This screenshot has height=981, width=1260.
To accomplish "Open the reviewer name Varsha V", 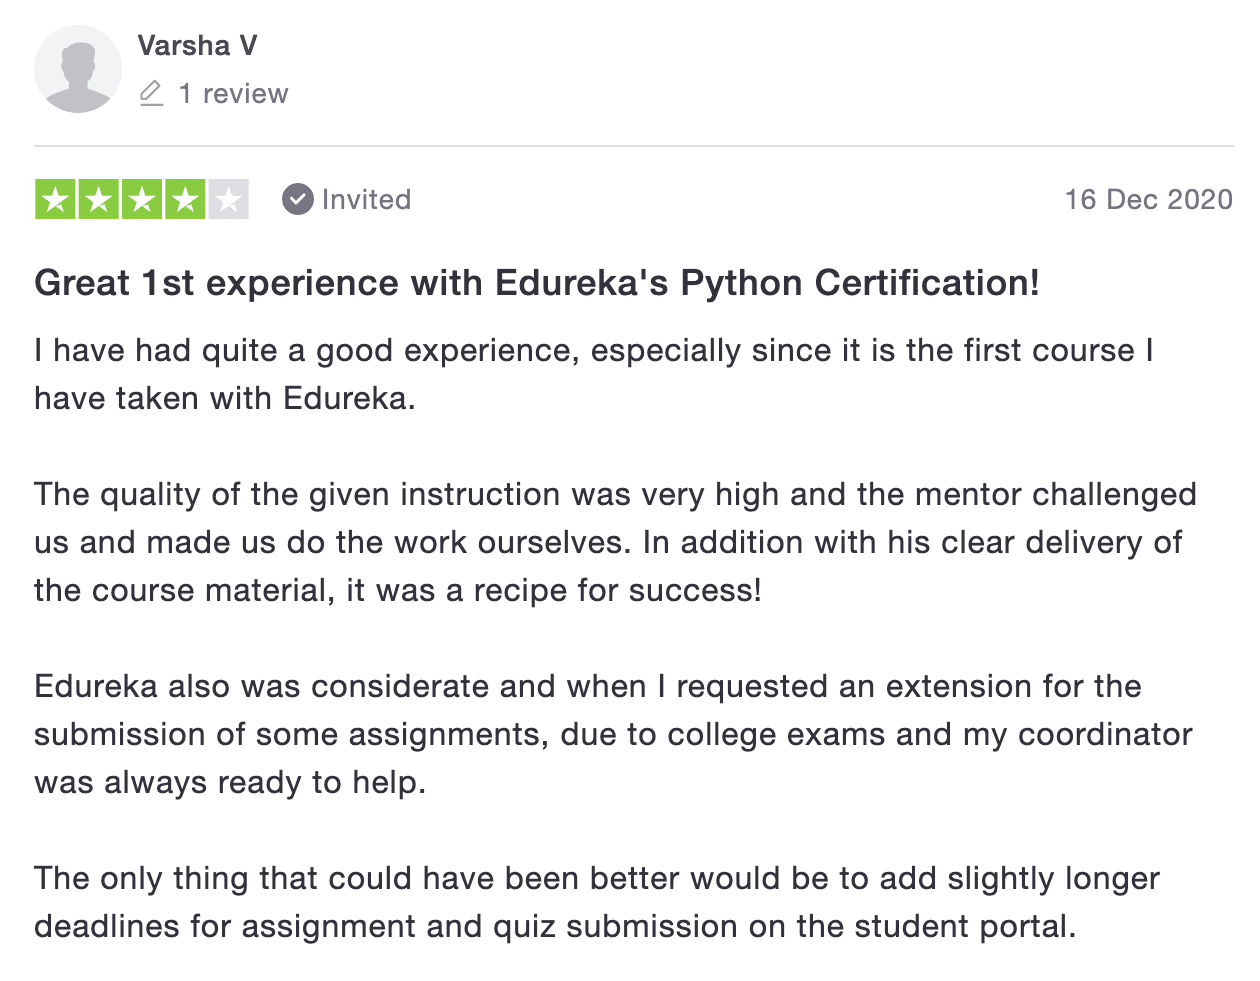I will (197, 45).
